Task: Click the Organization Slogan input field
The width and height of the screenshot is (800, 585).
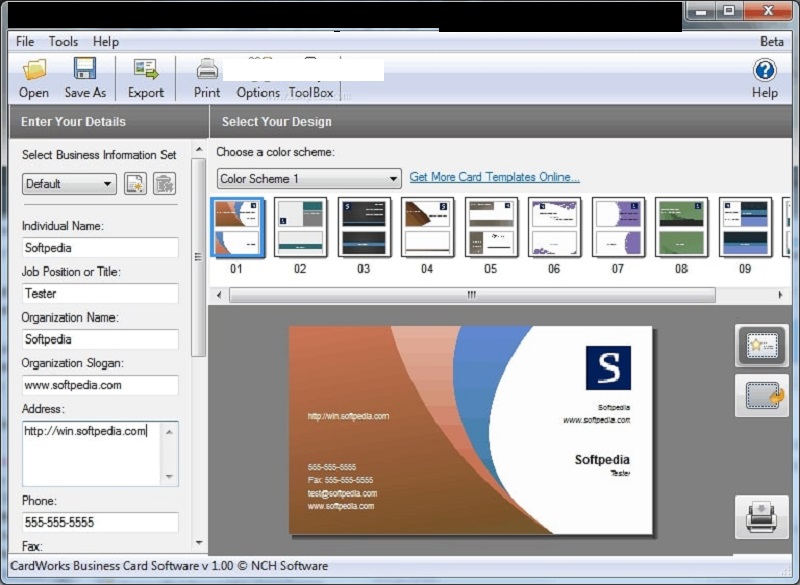Action: click(100, 385)
